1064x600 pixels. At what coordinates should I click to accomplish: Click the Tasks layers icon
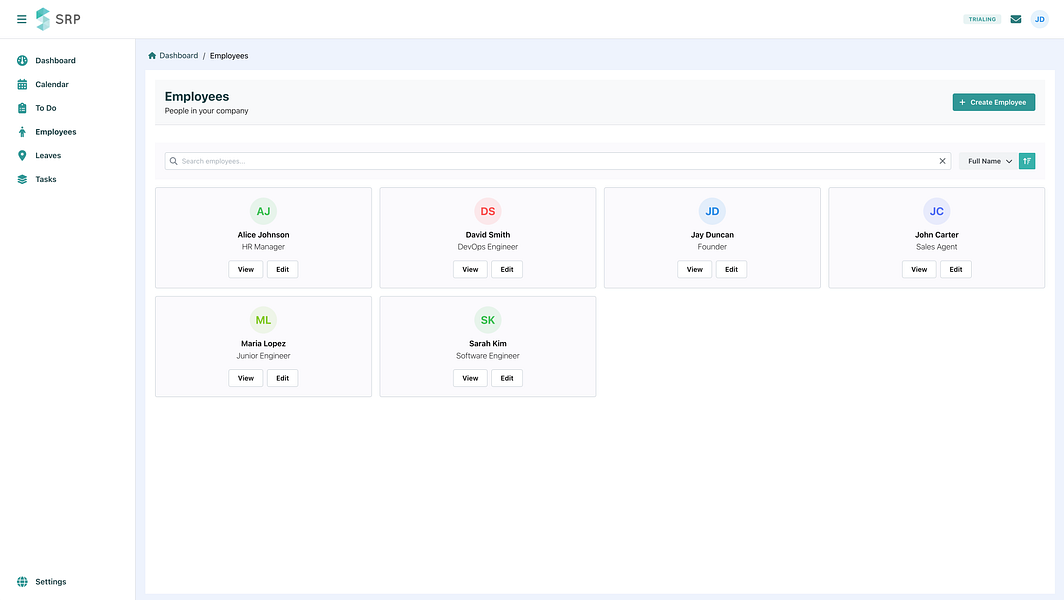[x=22, y=179]
